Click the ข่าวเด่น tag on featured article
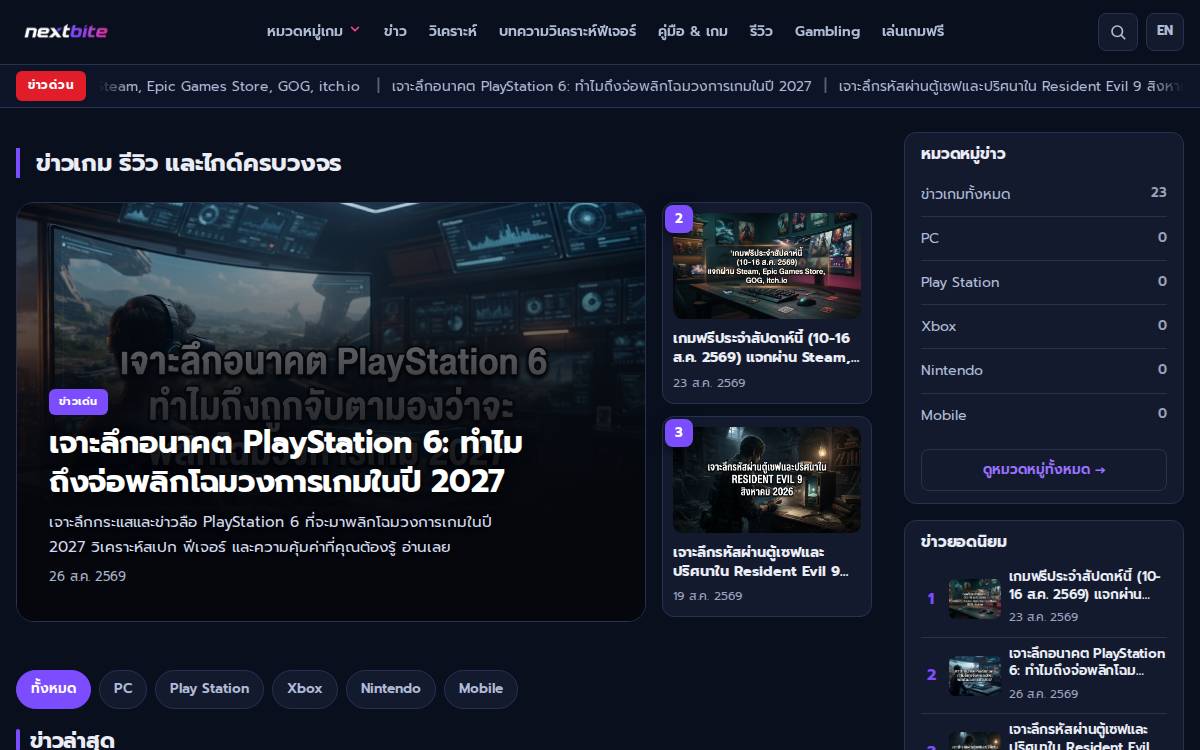The width and height of the screenshot is (1200, 750). coord(78,401)
